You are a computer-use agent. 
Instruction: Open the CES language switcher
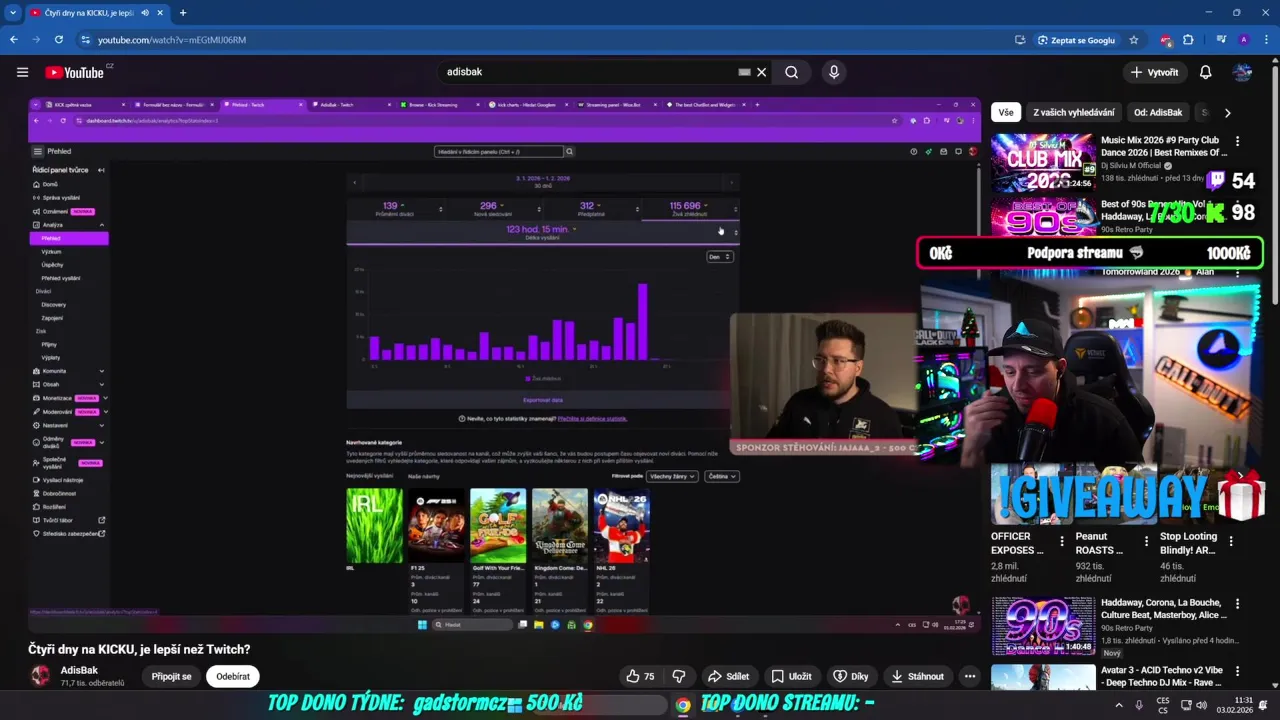[x=1163, y=705]
